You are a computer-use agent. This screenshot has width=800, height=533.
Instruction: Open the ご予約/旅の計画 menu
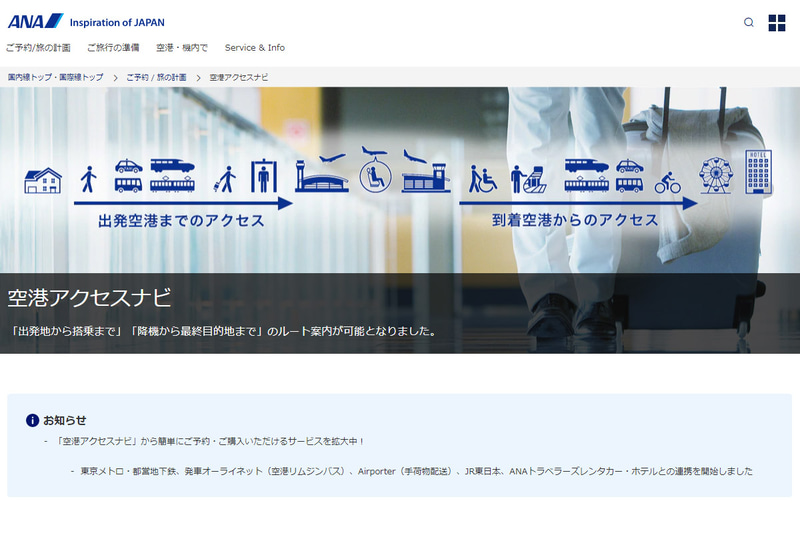[38, 47]
